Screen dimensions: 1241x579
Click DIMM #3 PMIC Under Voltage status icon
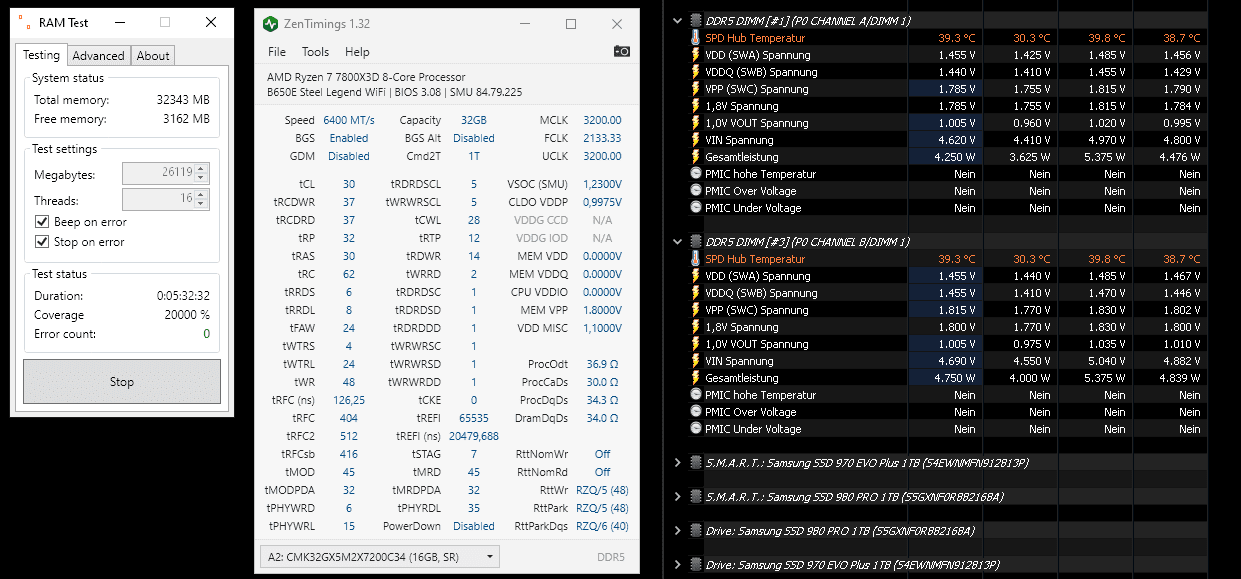(x=695, y=429)
